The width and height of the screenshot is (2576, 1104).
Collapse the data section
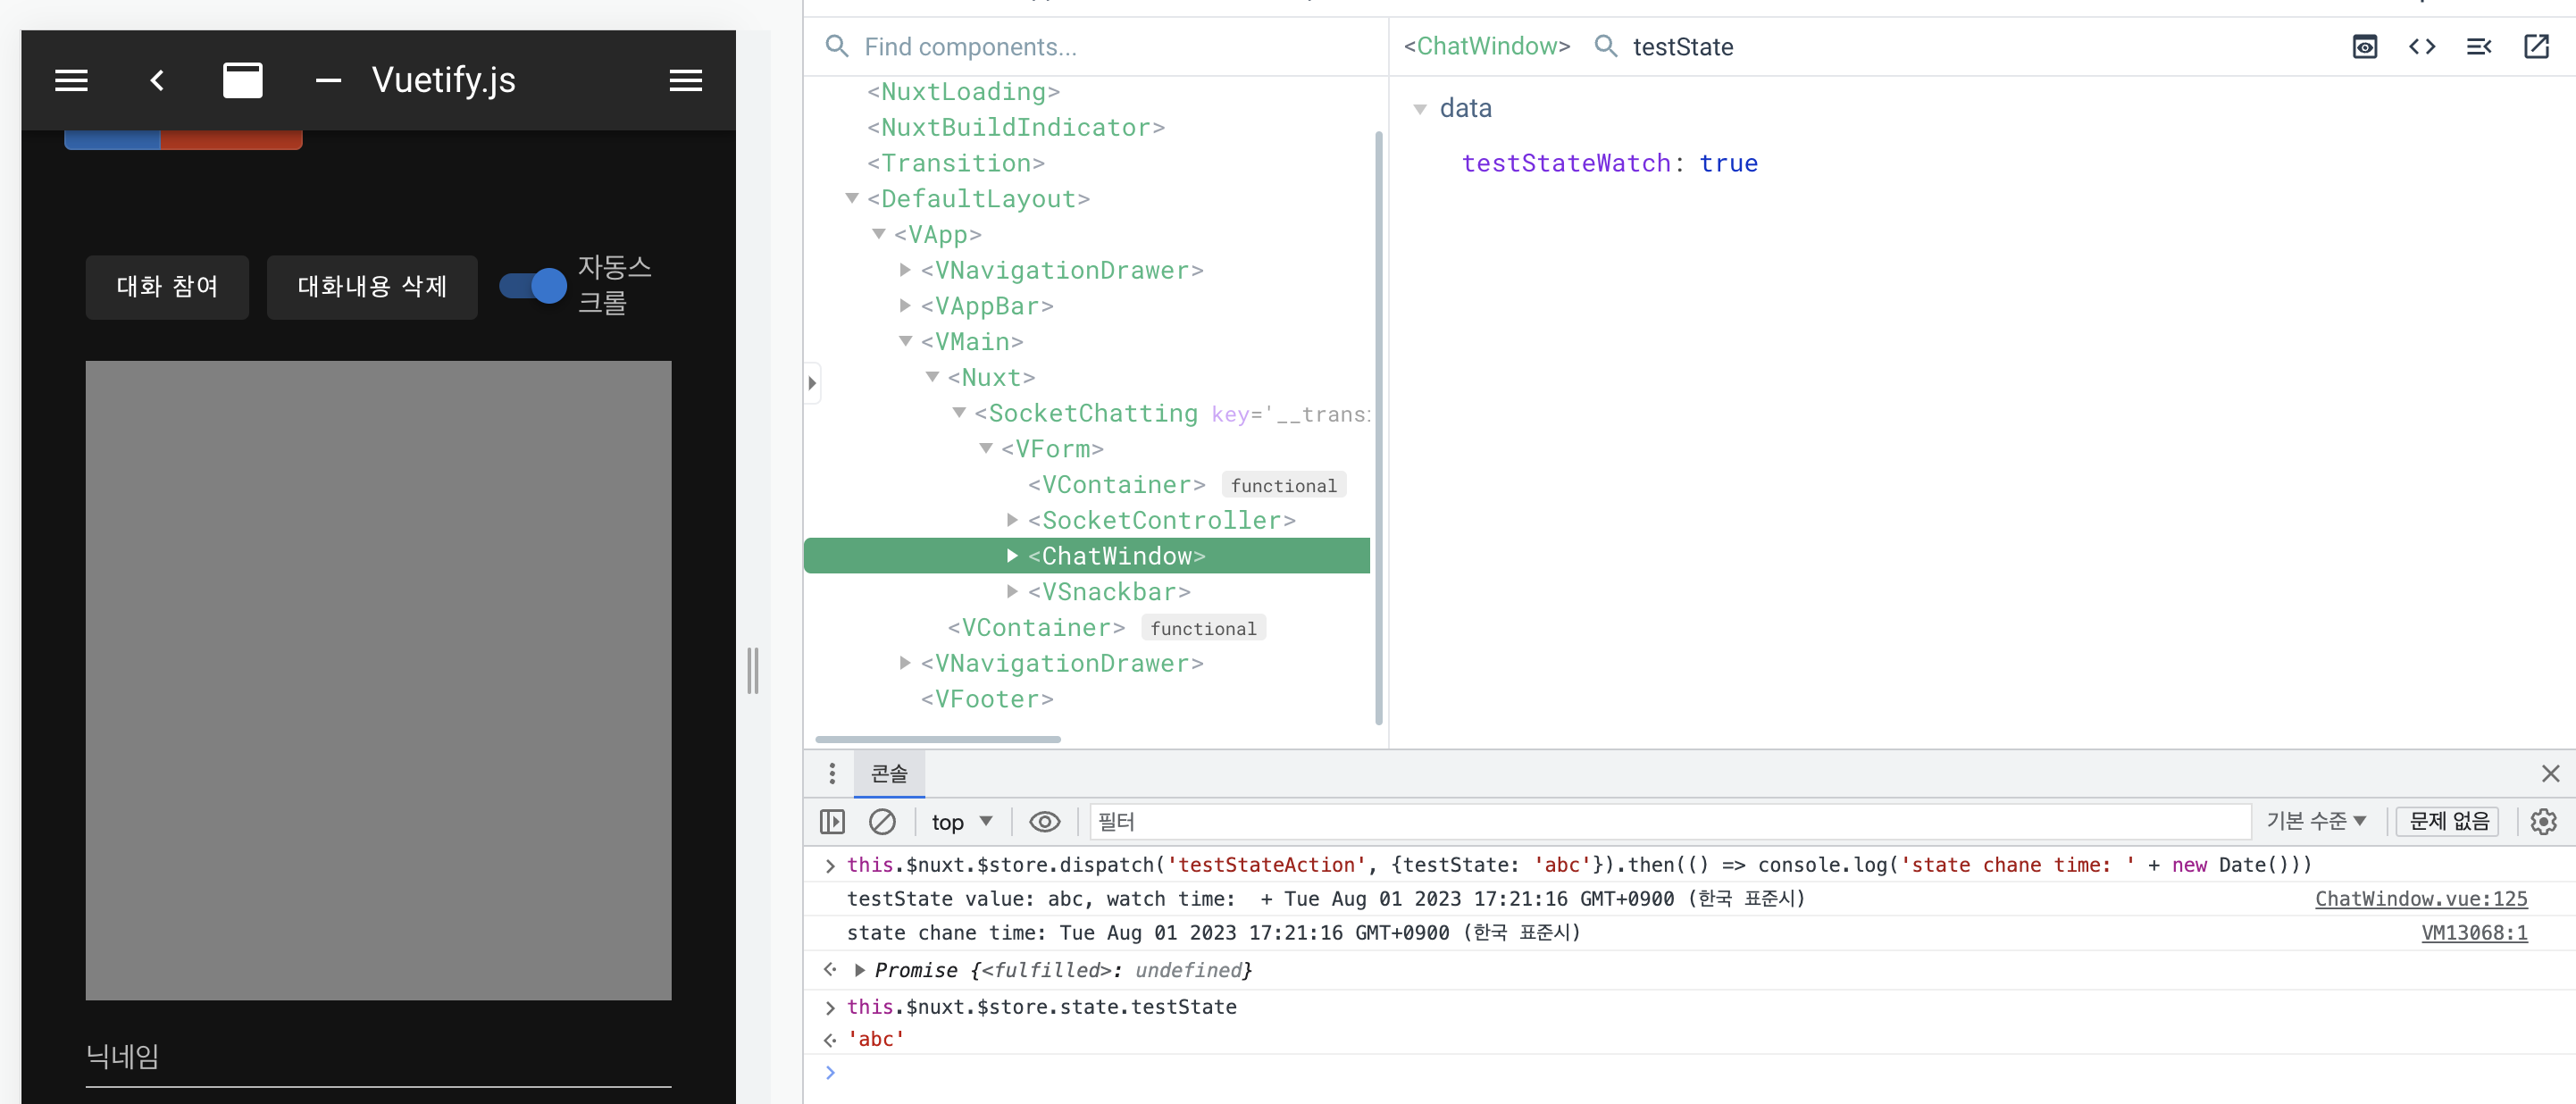(x=1419, y=109)
